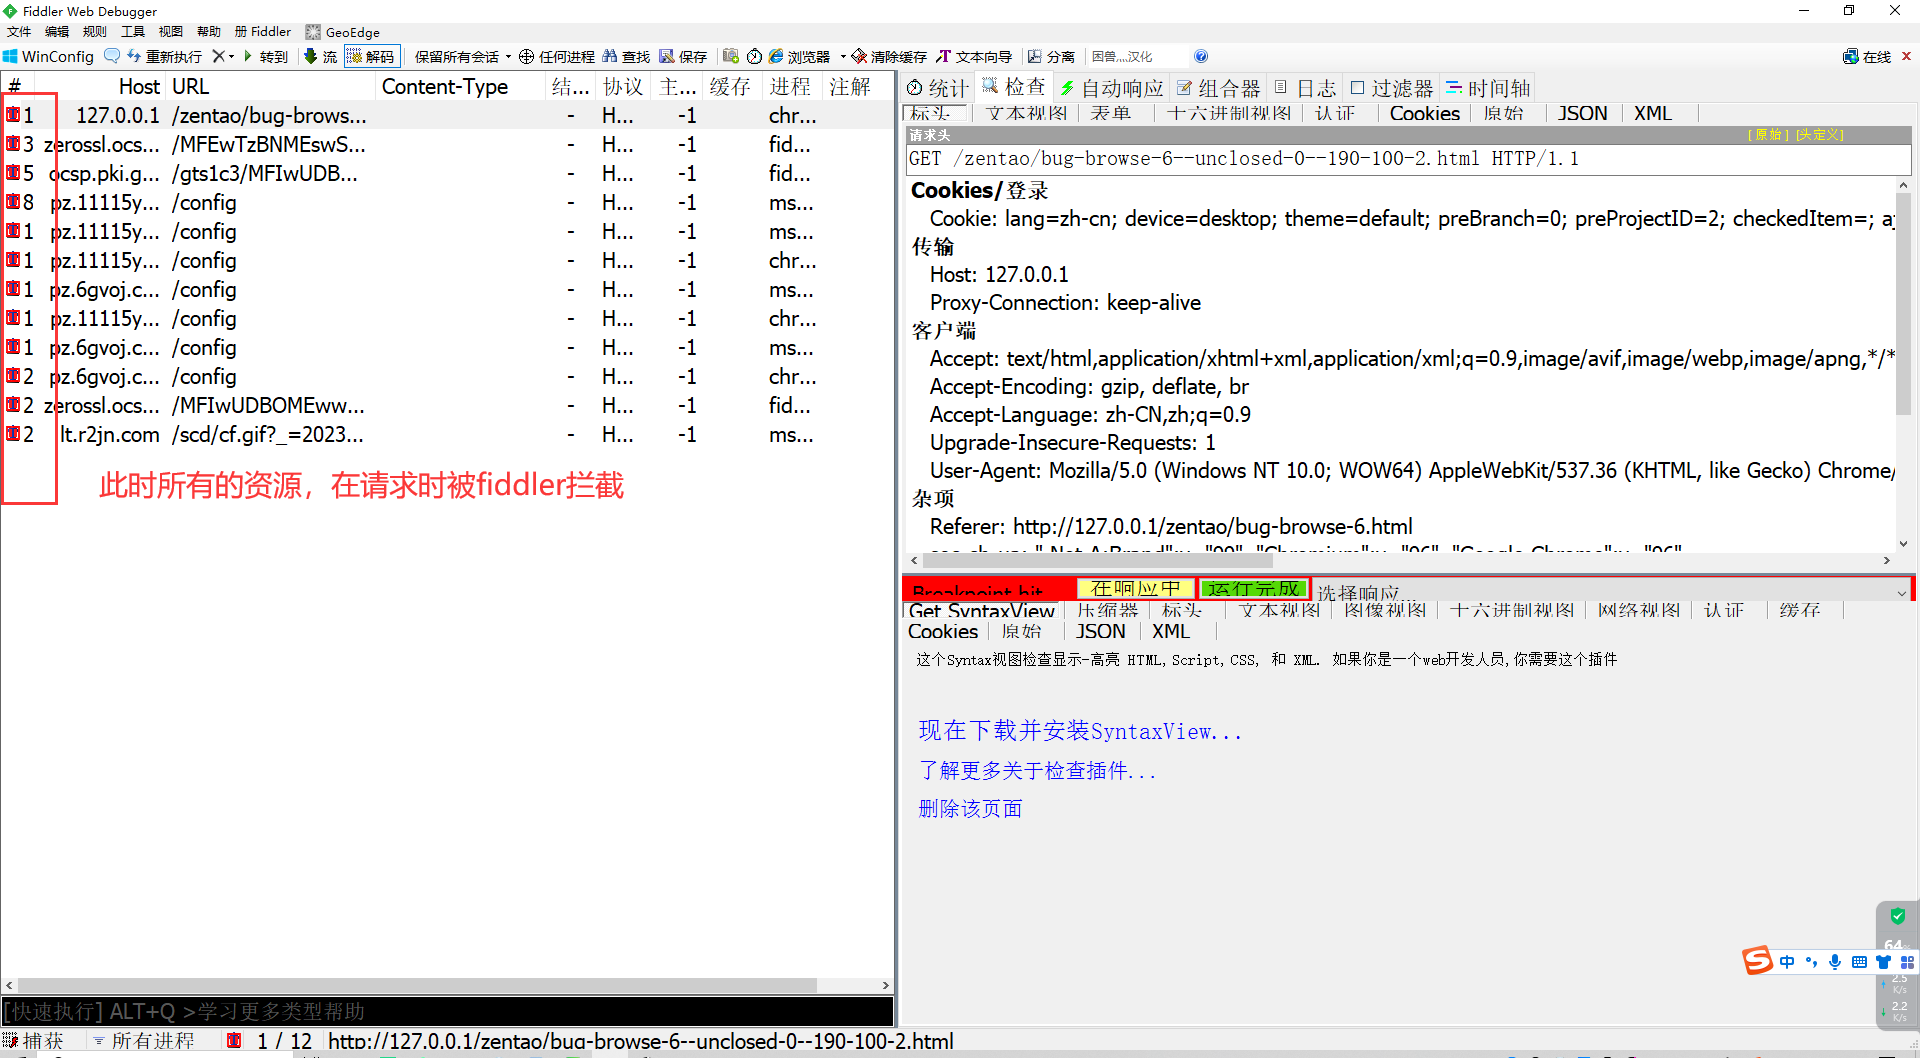Toggle Capturing (捕获) in status bar
This screenshot has height=1058, width=1920.
[34, 1041]
